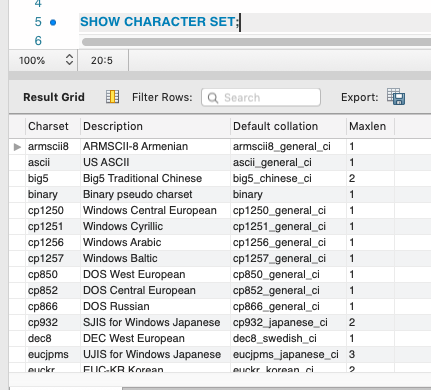This screenshot has width=431, height=390.
Task: Select the binary collation cell
Action: tap(288, 194)
